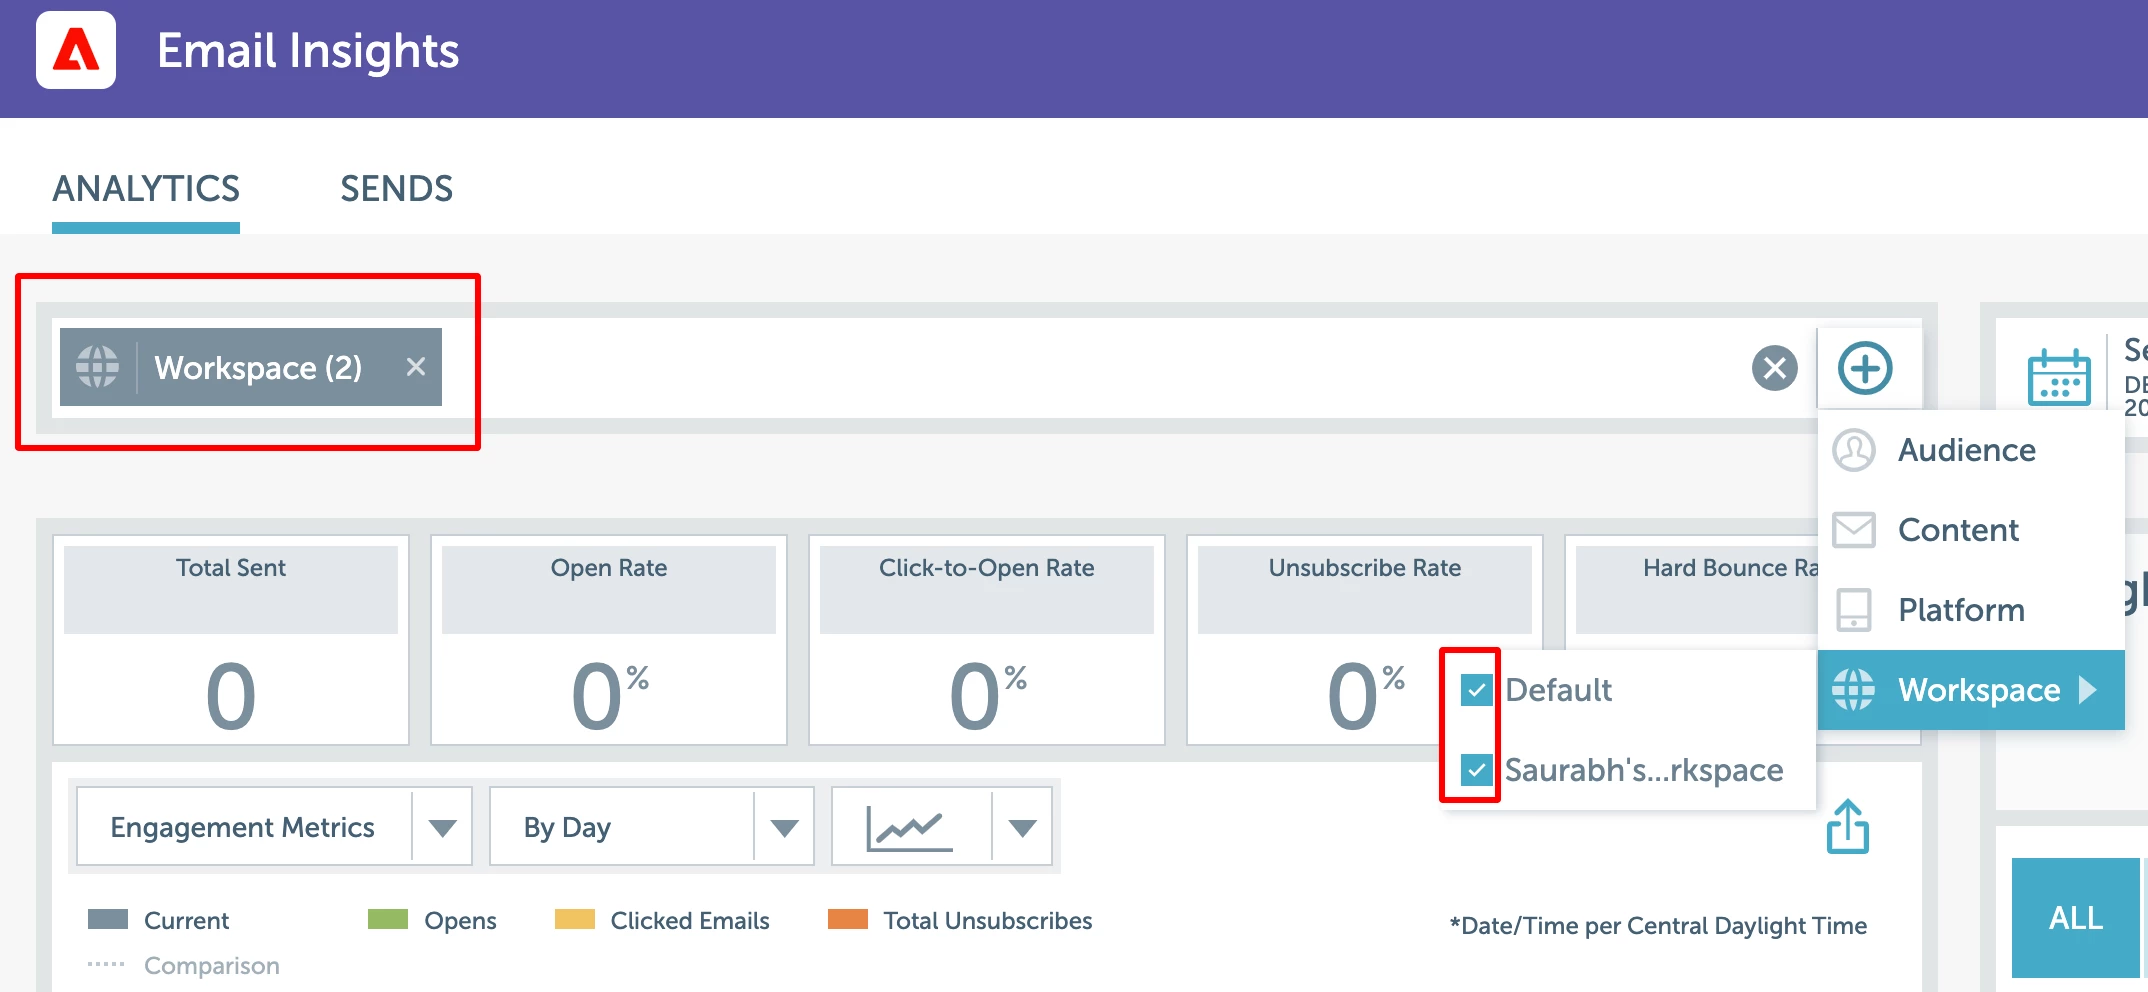The height and width of the screenshot is (992, 2148).
Task: Open the SENDS tab
Action: pyautogui.click(x=396, y=189)
